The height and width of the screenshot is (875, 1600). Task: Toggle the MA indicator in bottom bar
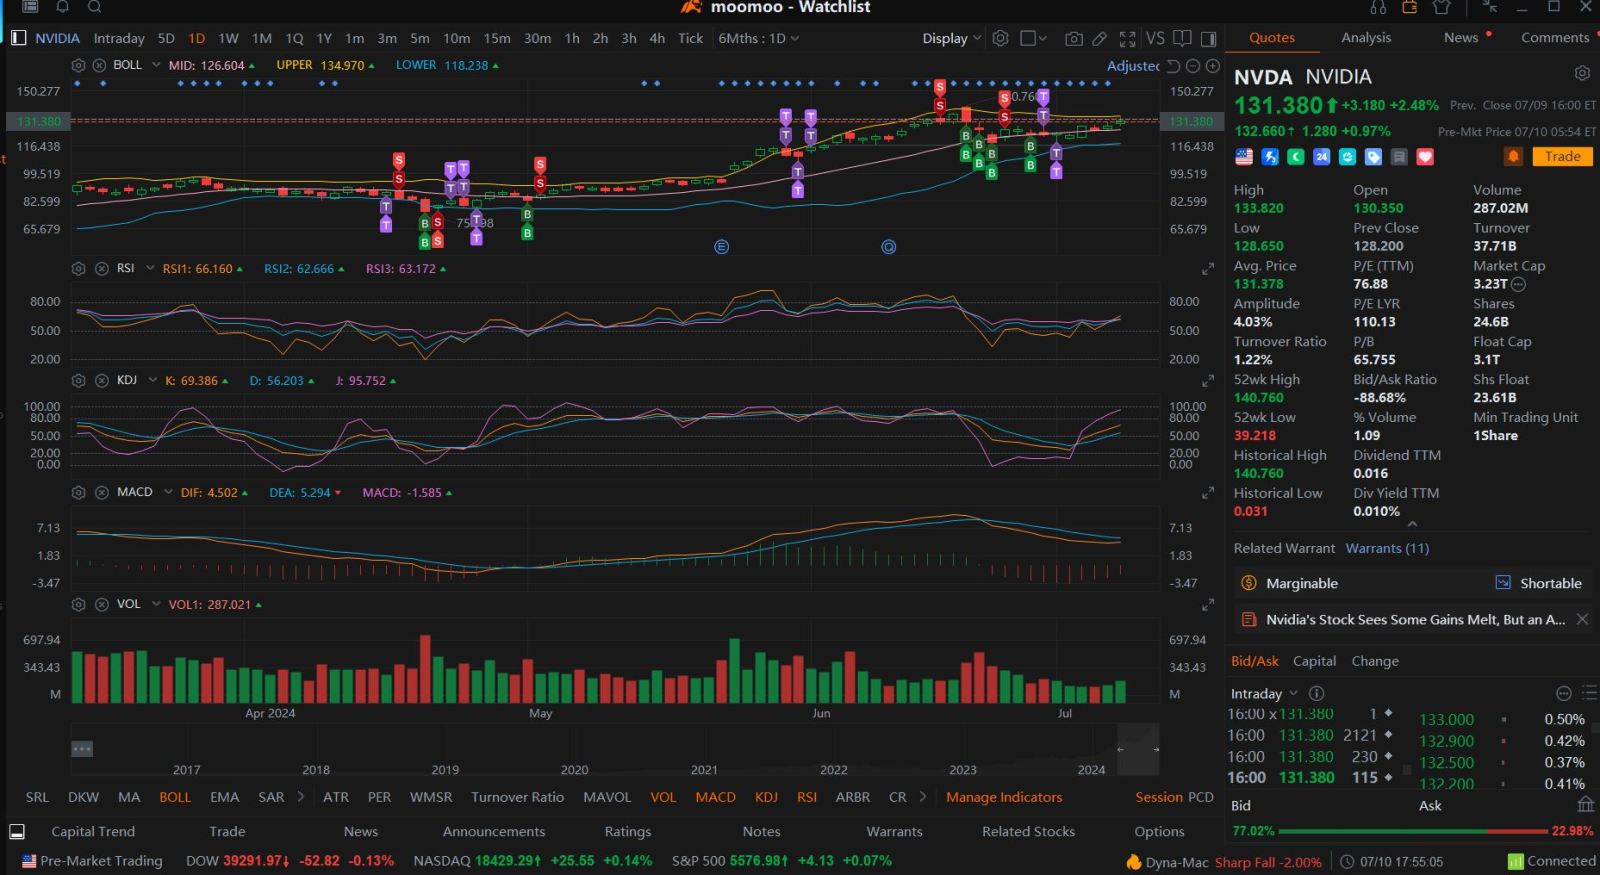[x=129, y=797]
